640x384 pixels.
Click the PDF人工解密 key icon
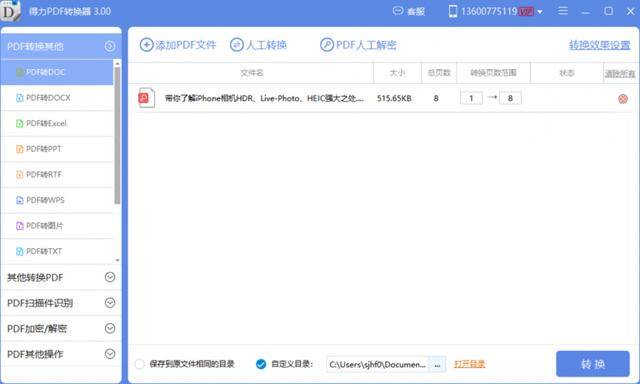click(x=327, y=45)
